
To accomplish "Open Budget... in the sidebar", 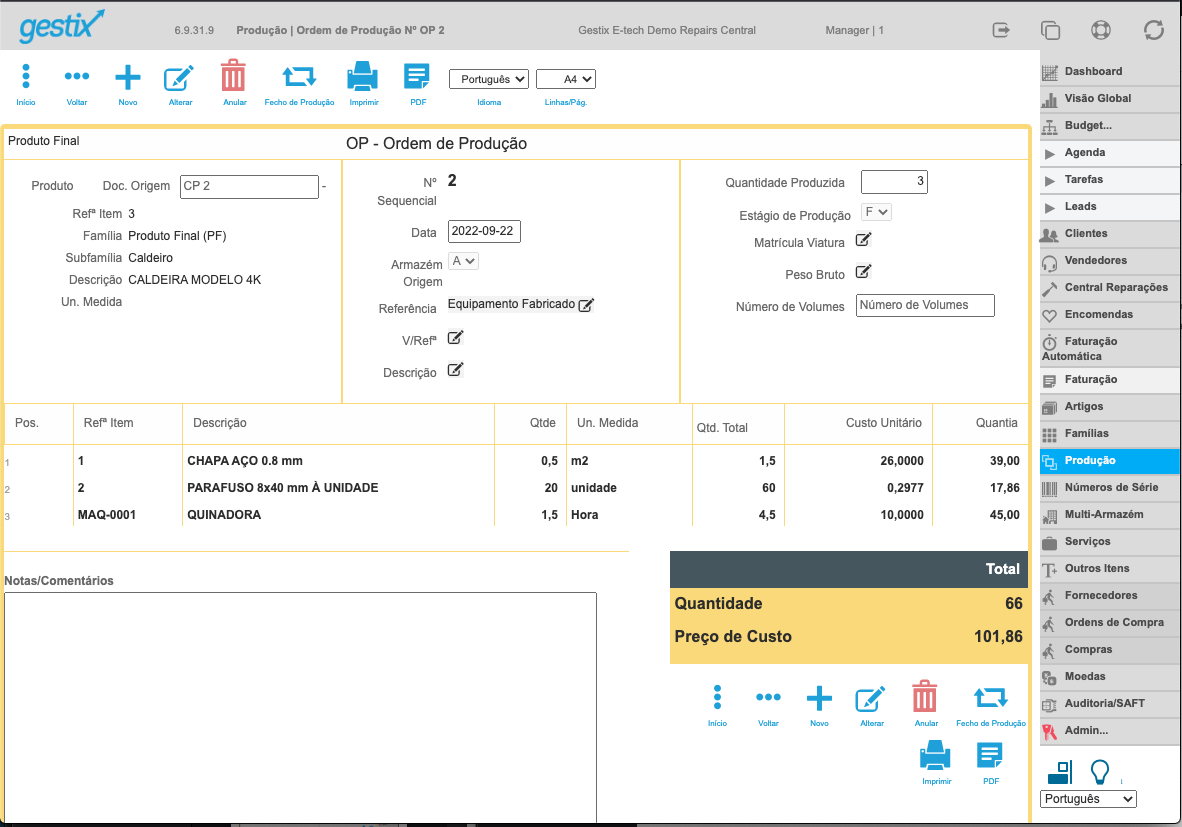I will pyautogui.click(x=1110, y=125).
